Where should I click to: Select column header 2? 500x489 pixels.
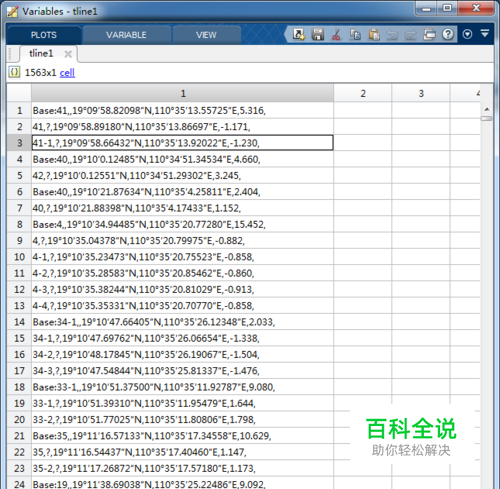coord(363,93)
